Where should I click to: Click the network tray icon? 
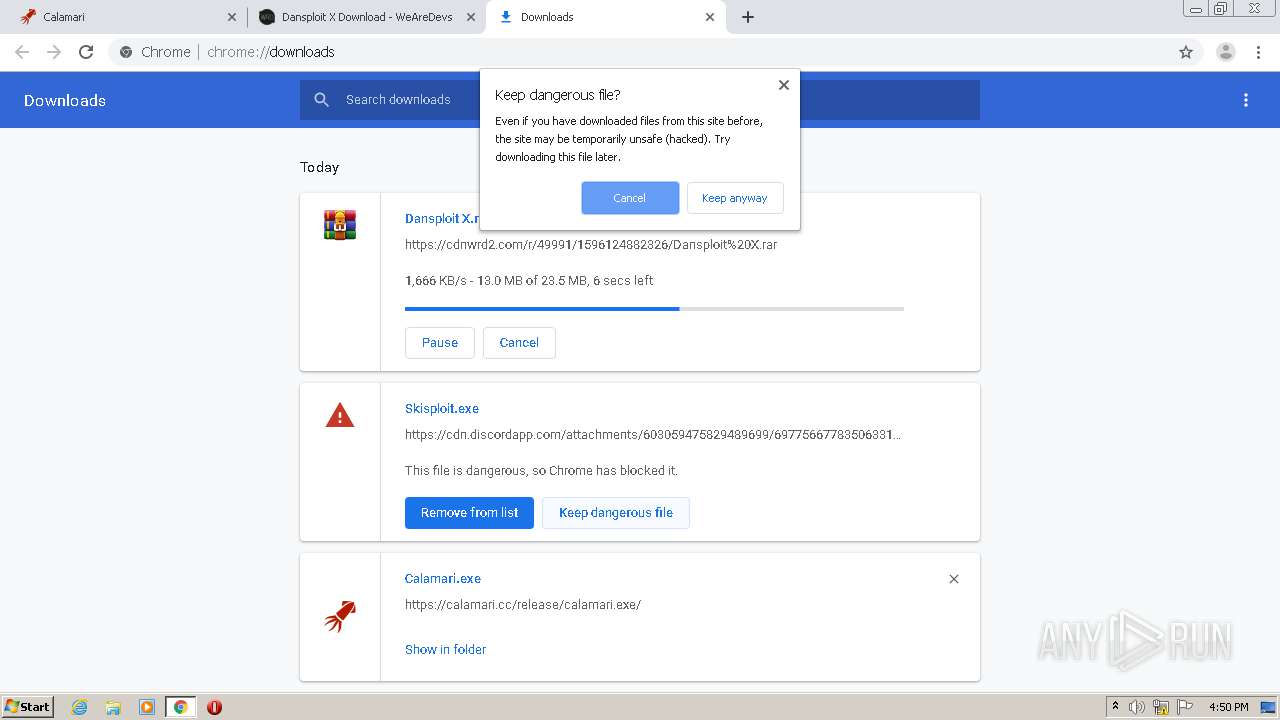(x=1161, y=707)
